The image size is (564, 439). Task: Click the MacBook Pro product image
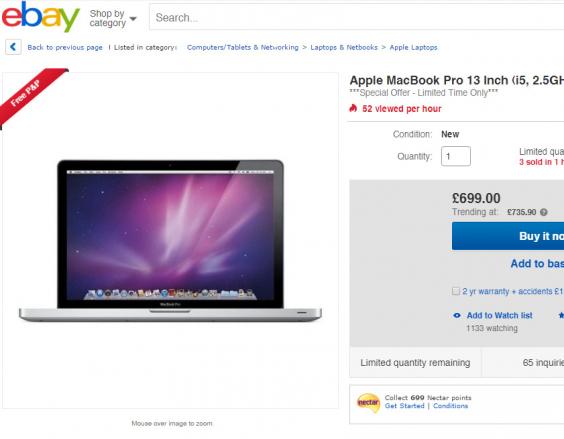170,240
